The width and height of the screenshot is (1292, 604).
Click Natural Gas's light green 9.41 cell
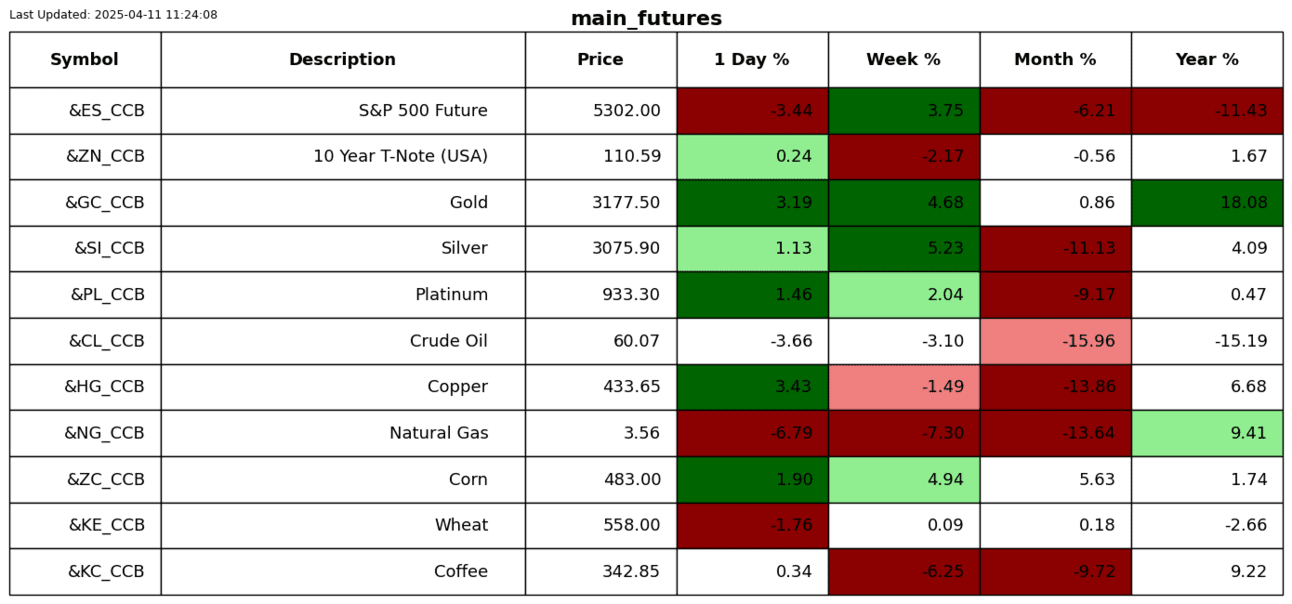pyautogui.click(x=1207, y=433)
